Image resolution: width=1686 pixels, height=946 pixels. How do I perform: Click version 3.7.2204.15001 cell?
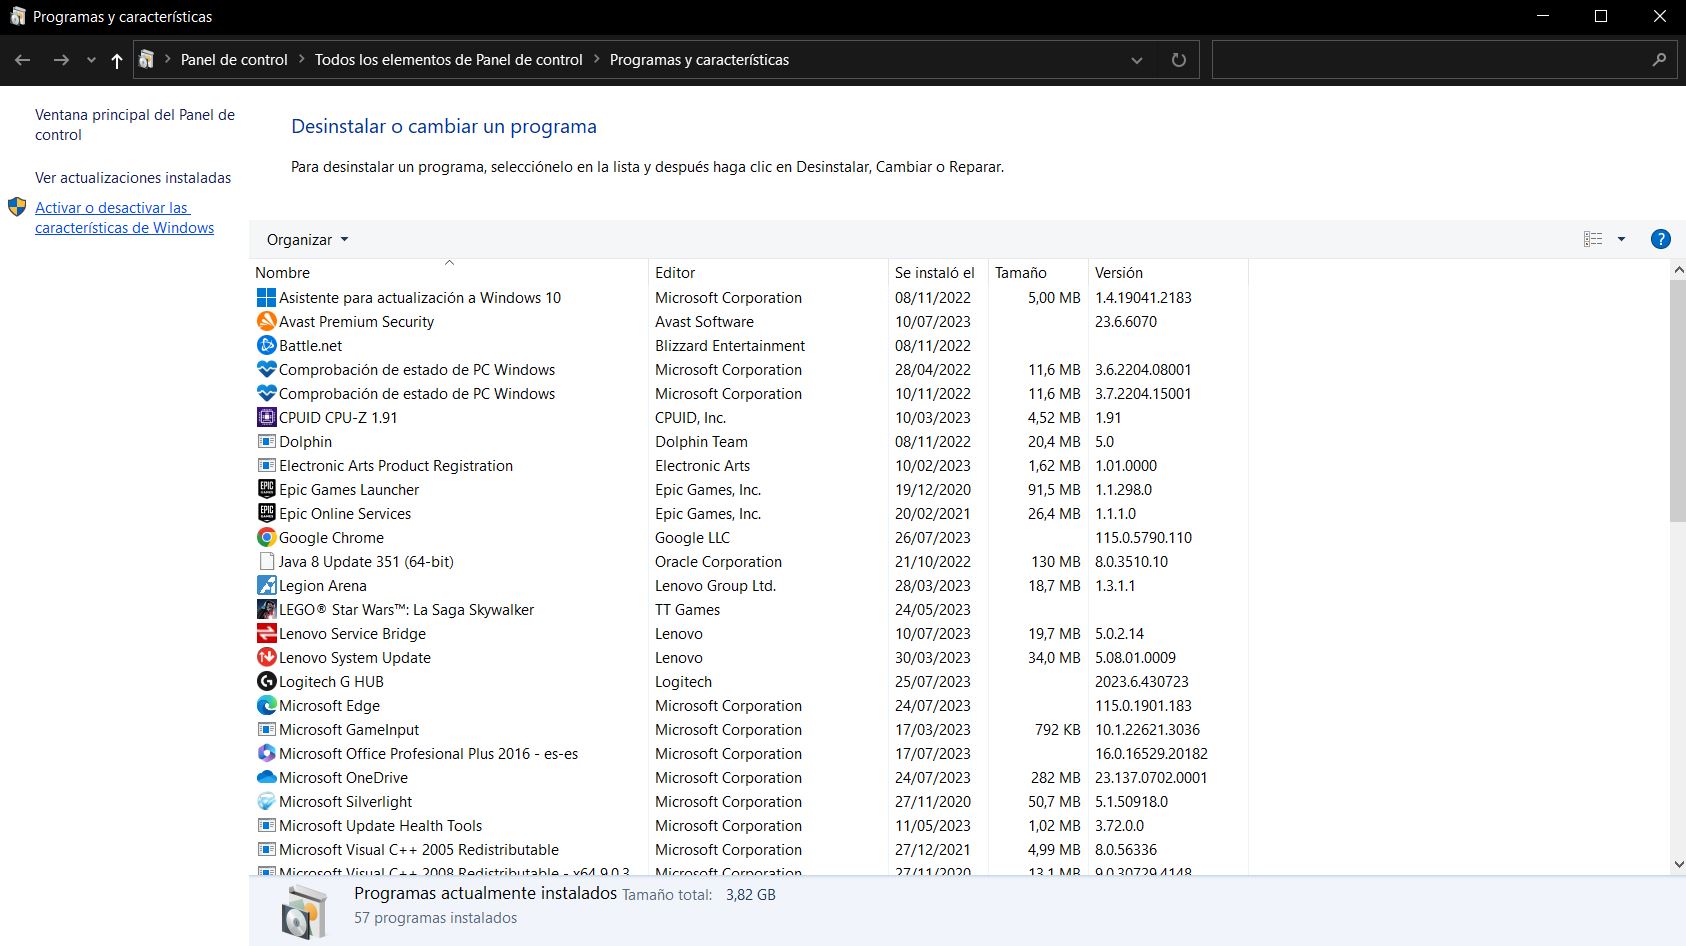point(1143,394)
